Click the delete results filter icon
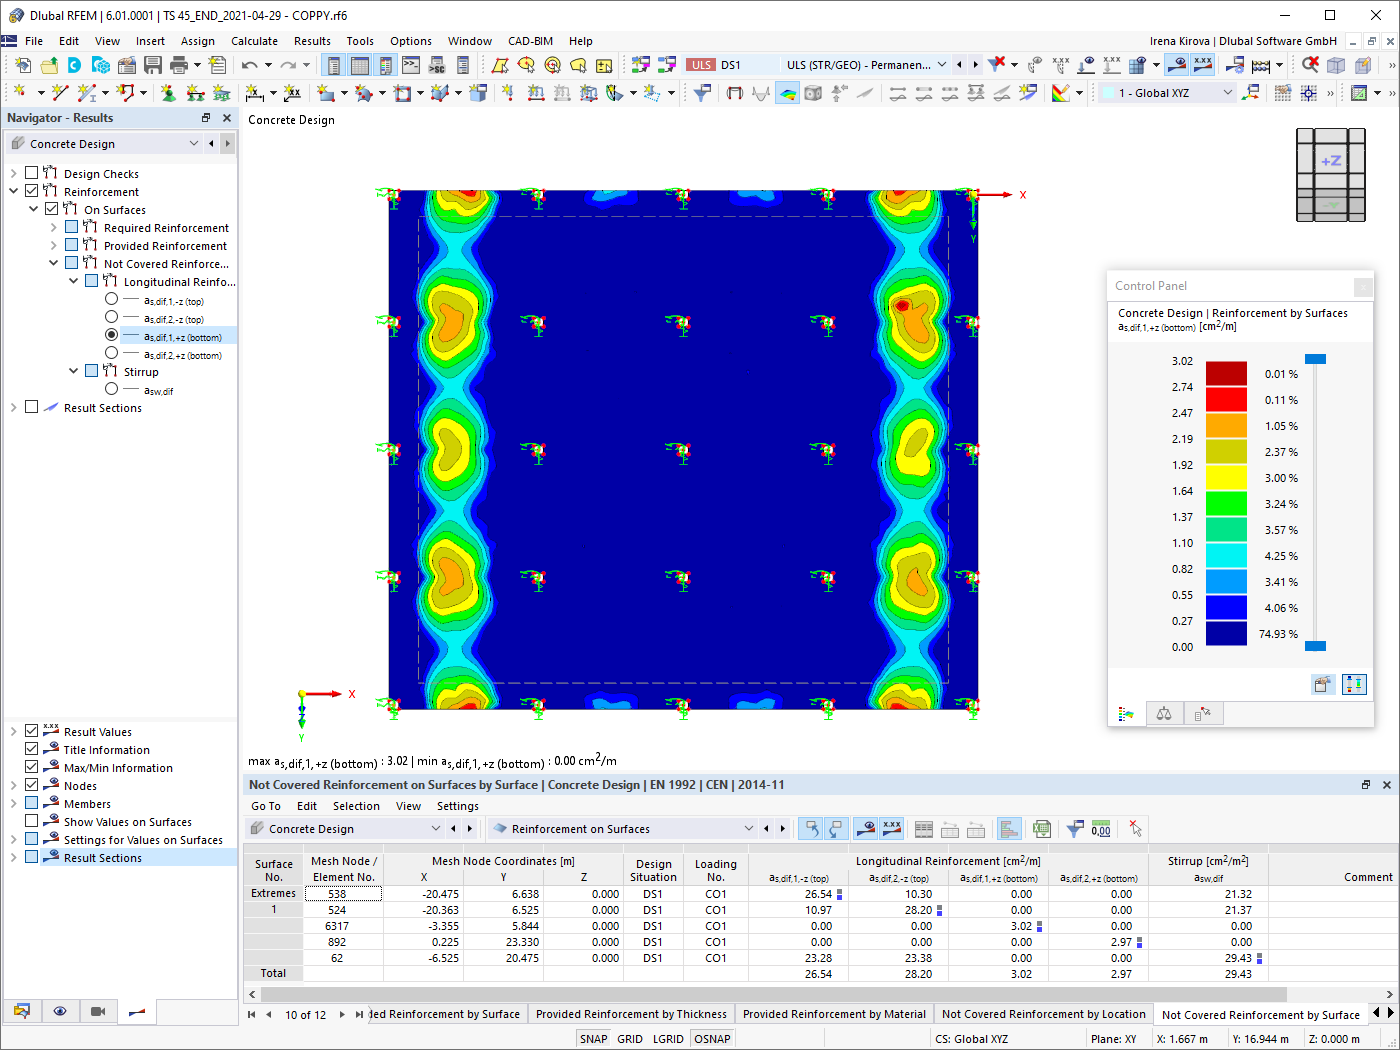Screen dimensions: 1400x1050 [x=996, y=64]
